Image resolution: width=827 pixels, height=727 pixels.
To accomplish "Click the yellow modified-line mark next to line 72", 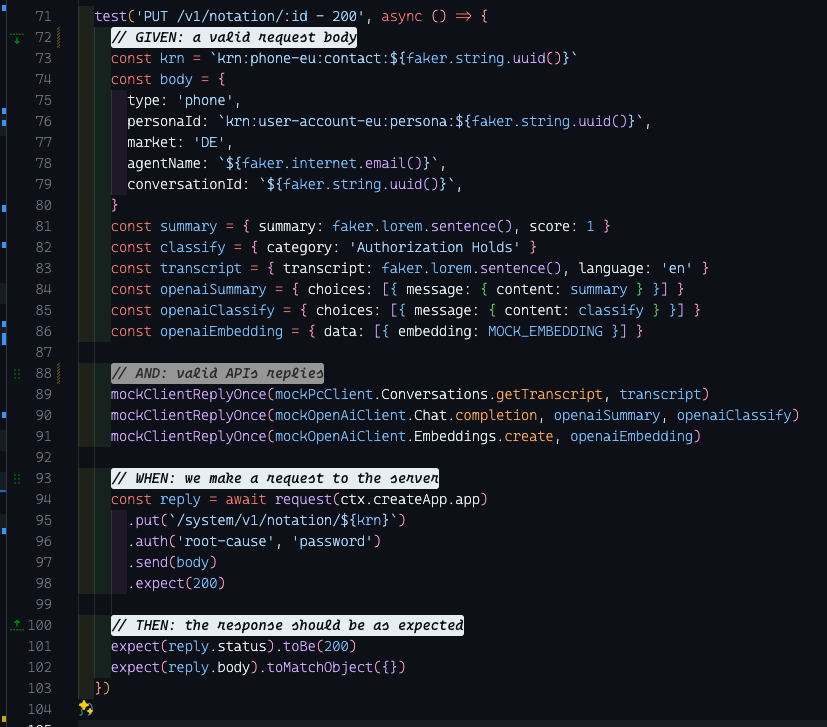I will 57,36.
